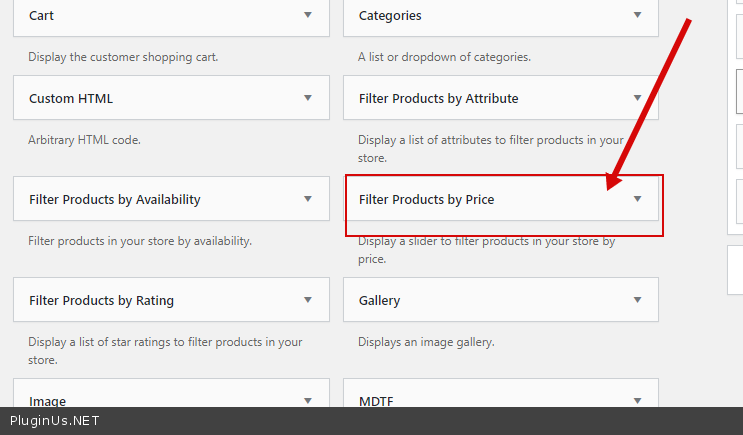
Task: Expand the Categories widget arrow
Action: [637, 15]
